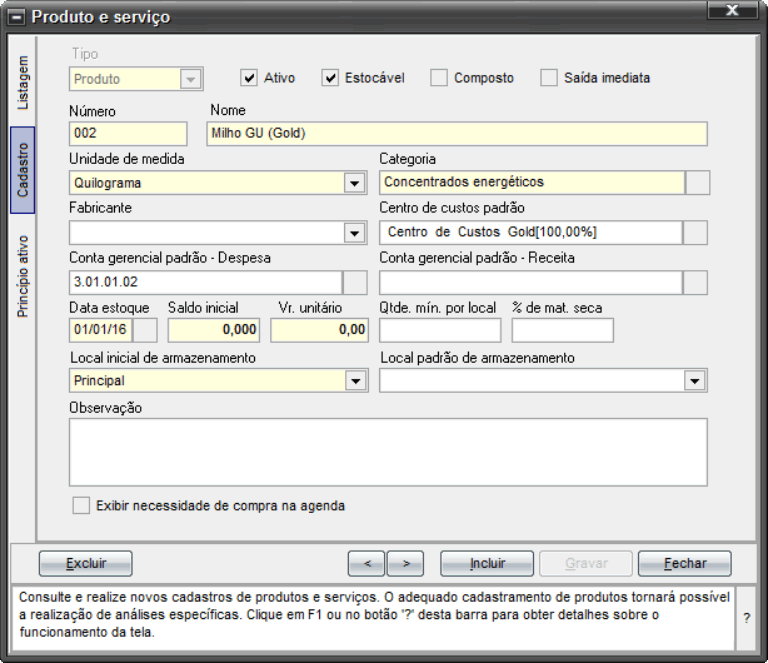The image size is (768, 663).
Task: Open the Conta gerencial Receita lookup button
Action: (695, 283)
